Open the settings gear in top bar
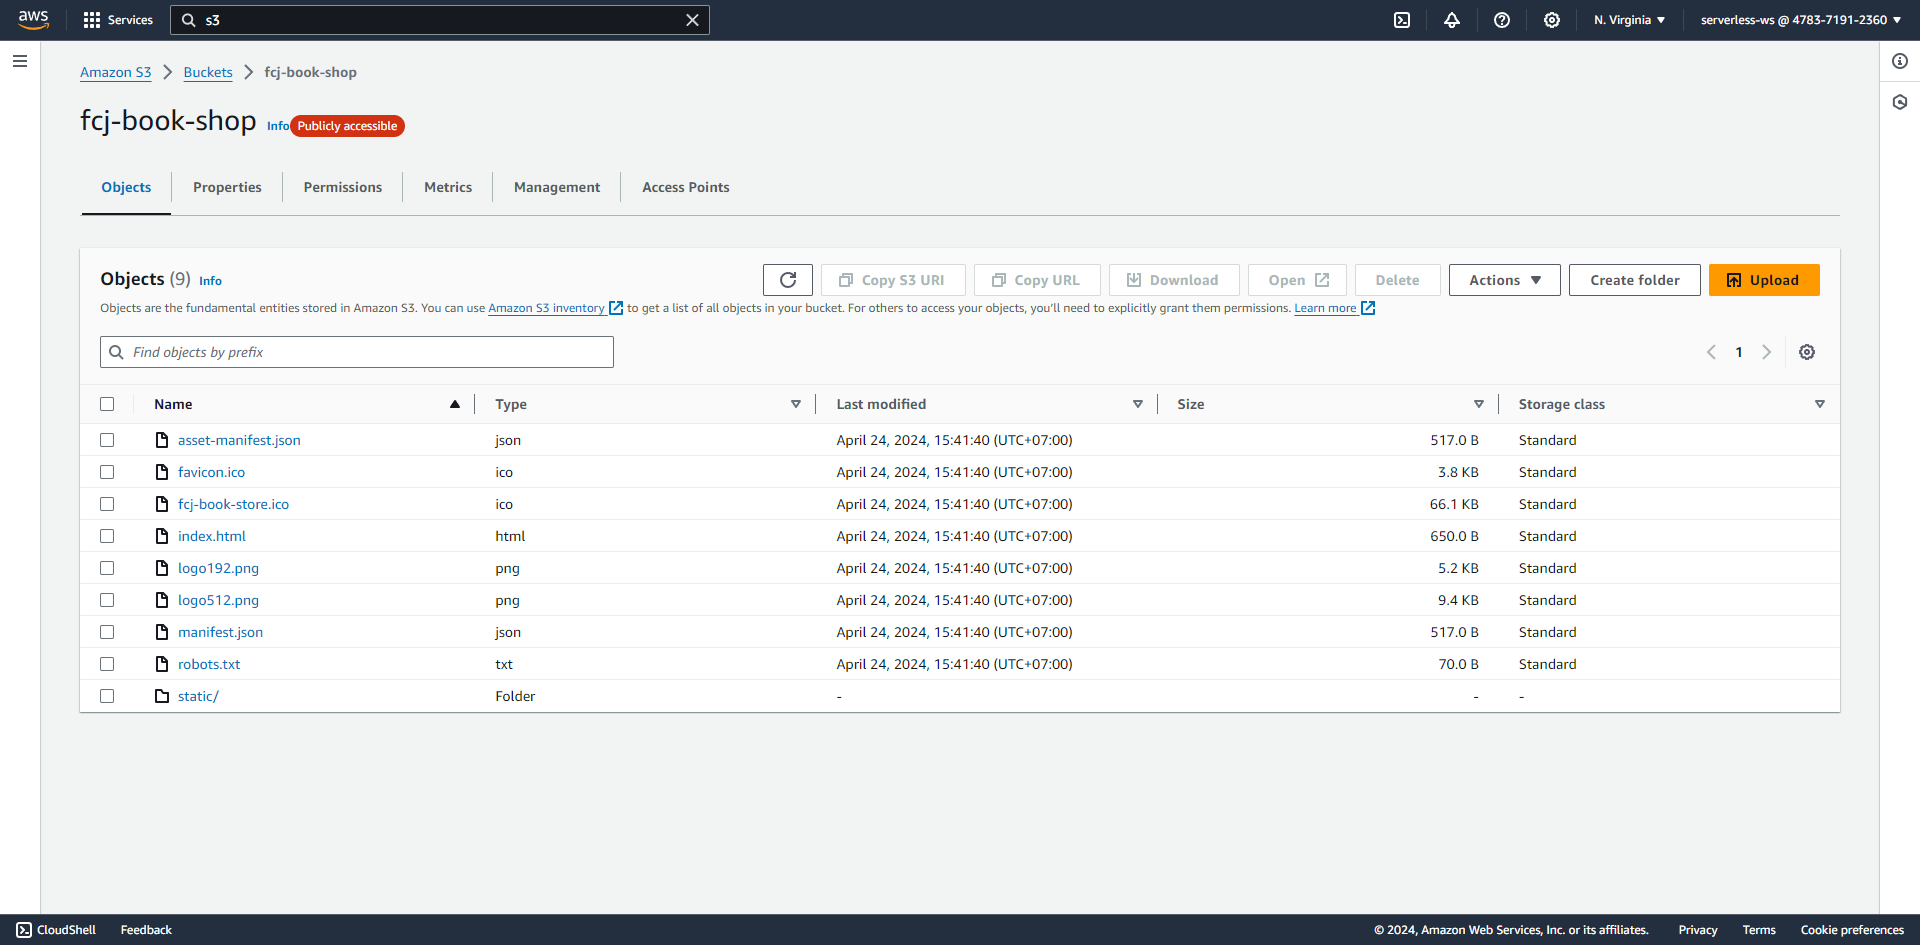 pyautogui.click(x=1552, y=20)
